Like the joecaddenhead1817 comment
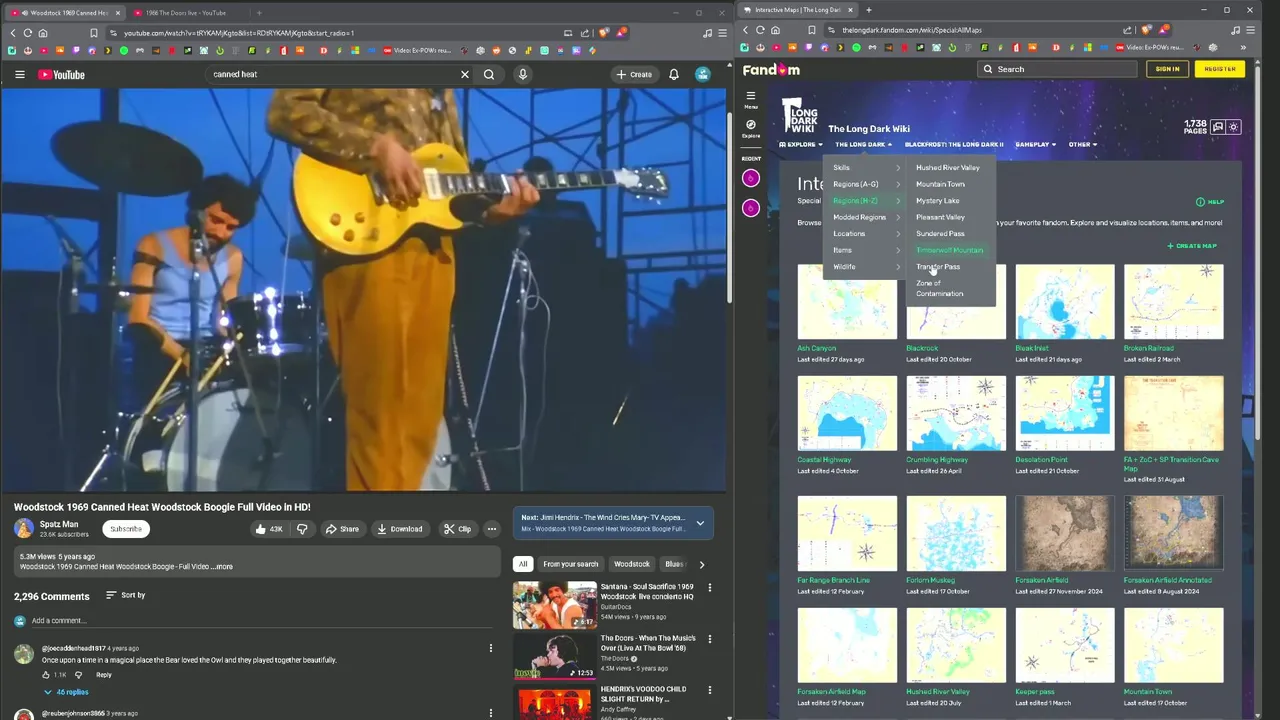Screen dimensions: 1280x720 click(47, 675)
